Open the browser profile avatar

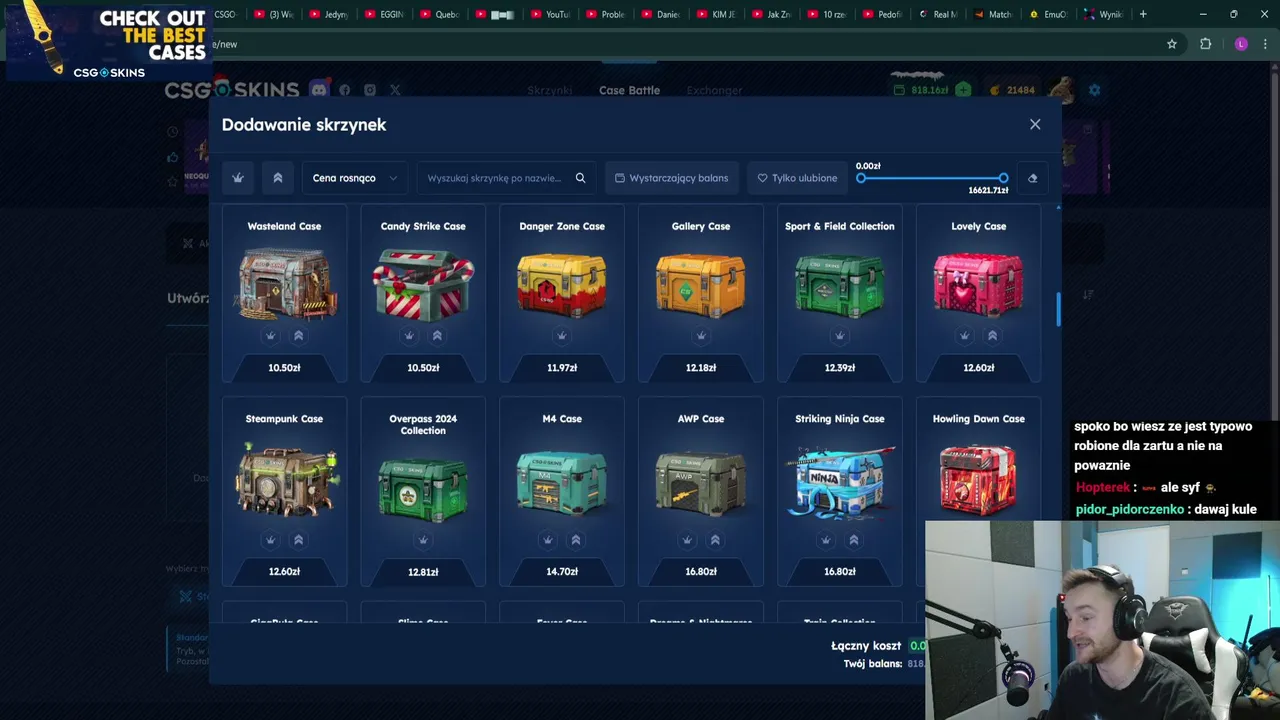click(x=1241, y=44)
